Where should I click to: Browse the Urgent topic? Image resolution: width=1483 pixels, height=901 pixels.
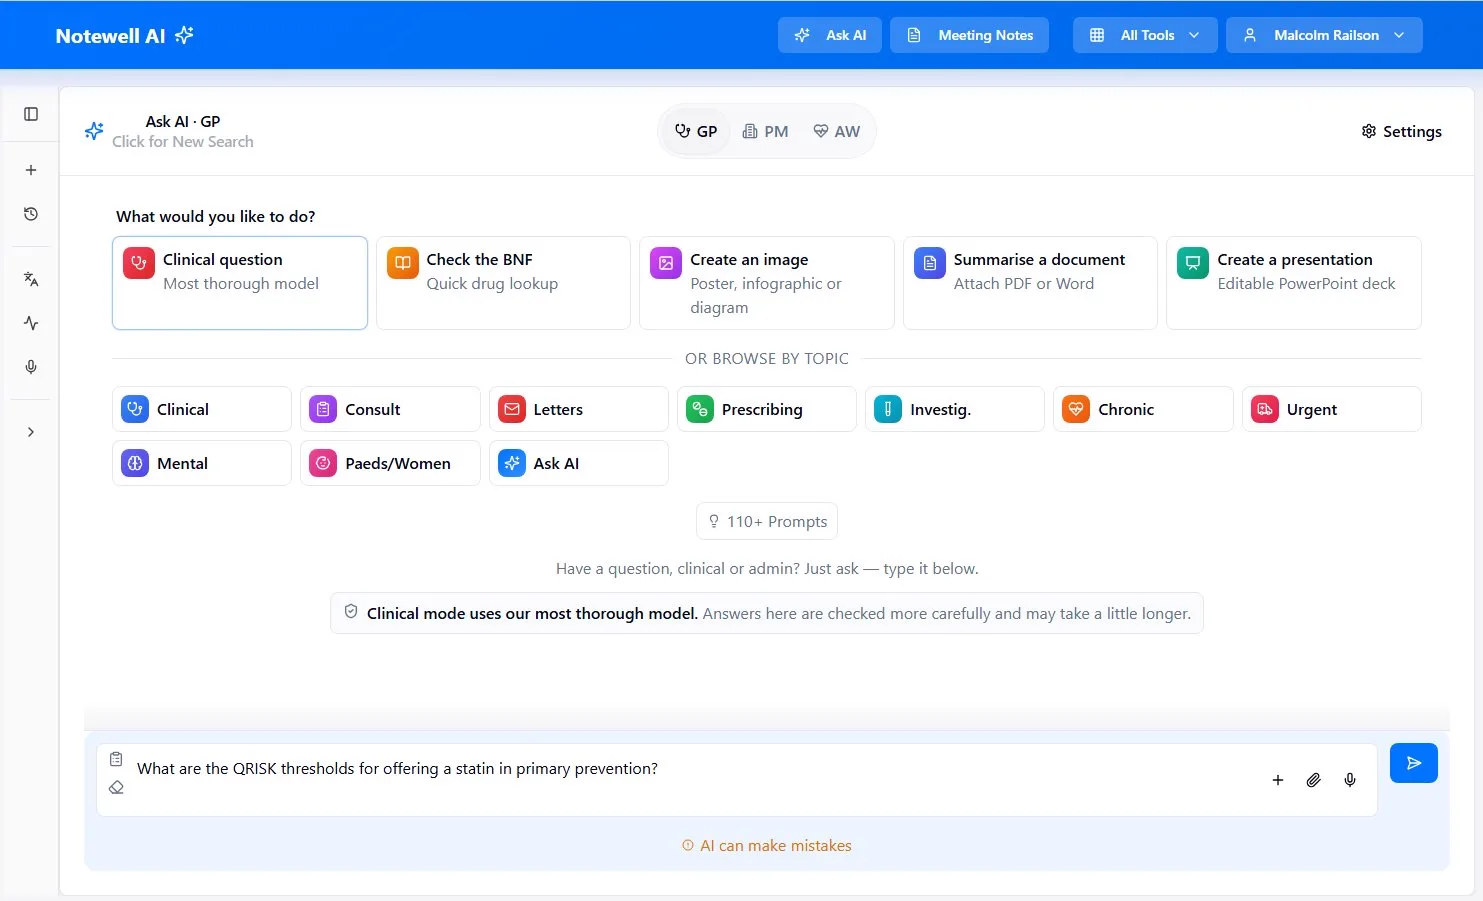point(1332,409)
